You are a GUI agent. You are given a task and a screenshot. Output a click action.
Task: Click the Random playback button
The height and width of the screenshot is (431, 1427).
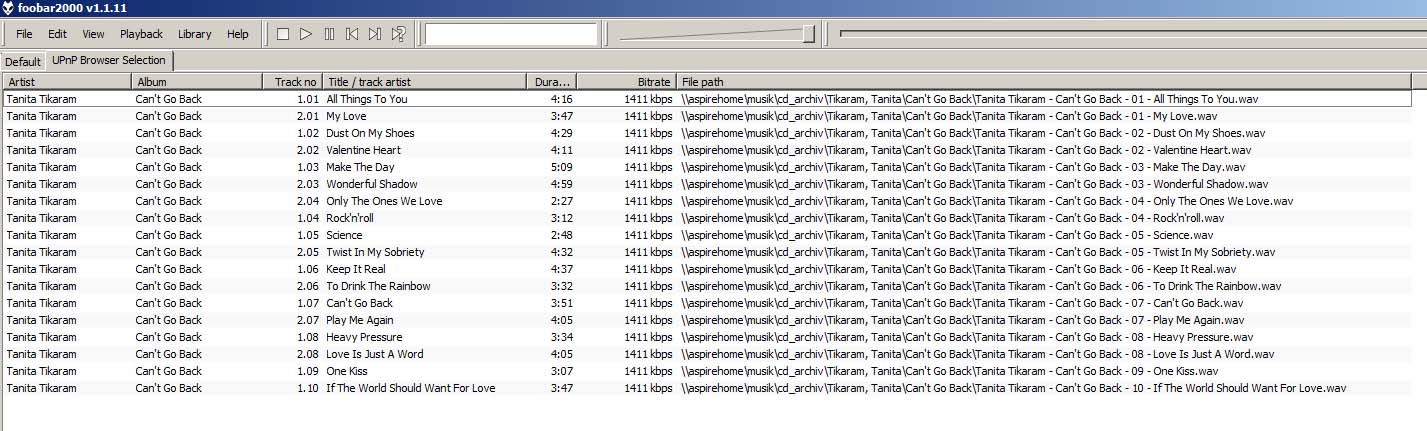pos(398,34)
